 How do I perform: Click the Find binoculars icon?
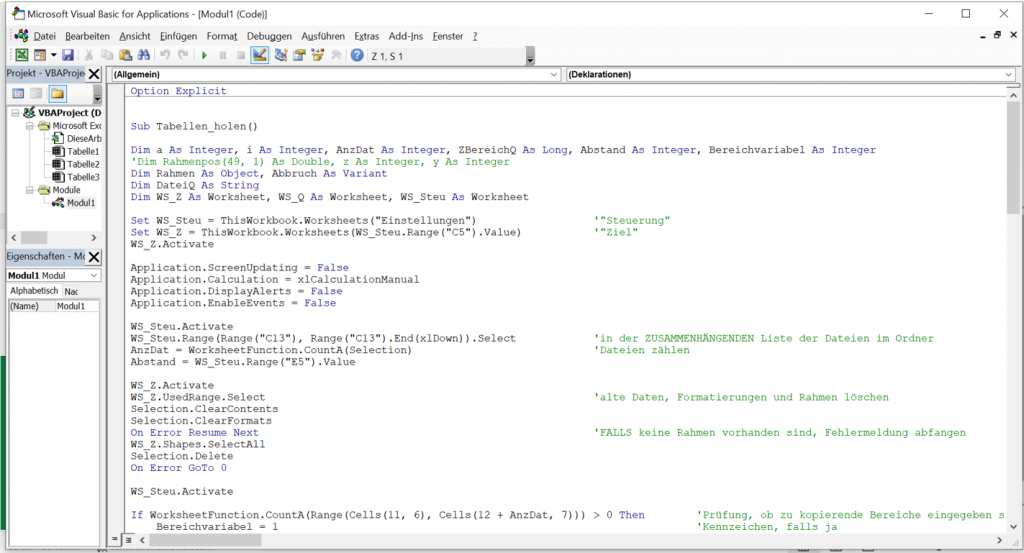[143, 56]
